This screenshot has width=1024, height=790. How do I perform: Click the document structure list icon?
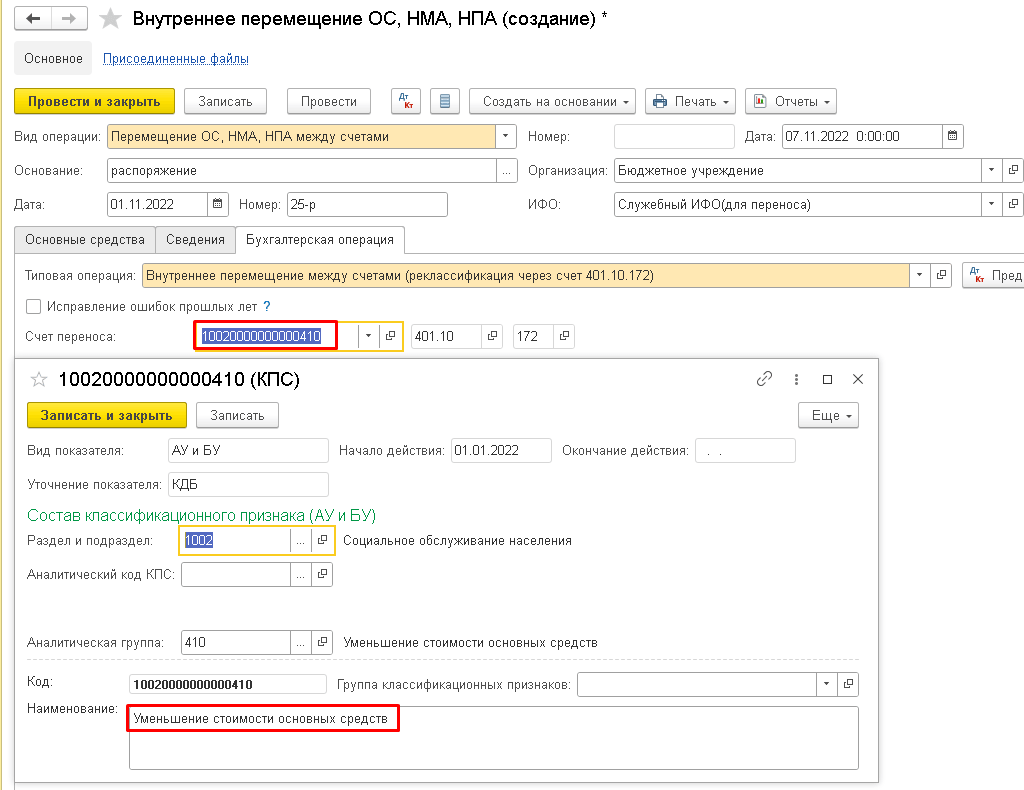point(444,101)
